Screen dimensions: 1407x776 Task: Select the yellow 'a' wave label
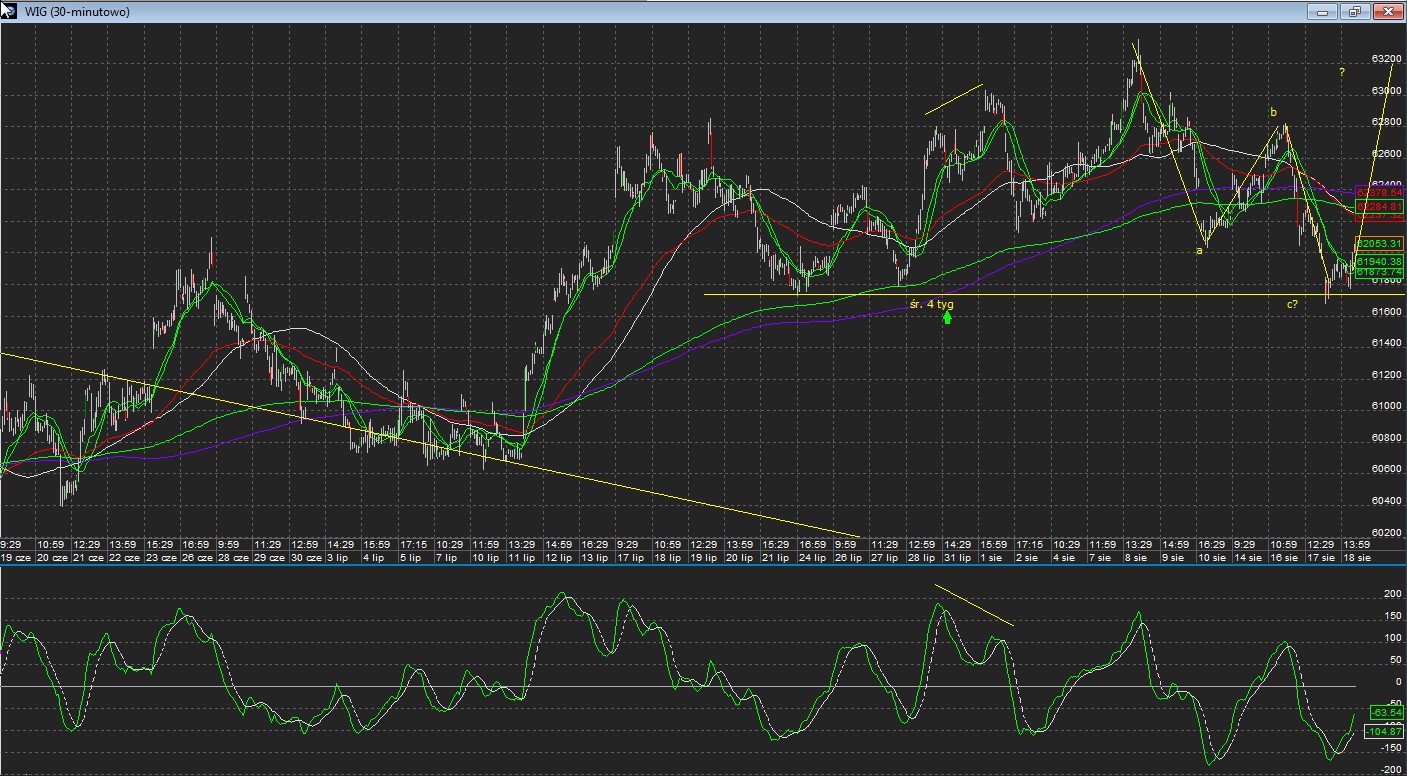tap(1199, 250)
